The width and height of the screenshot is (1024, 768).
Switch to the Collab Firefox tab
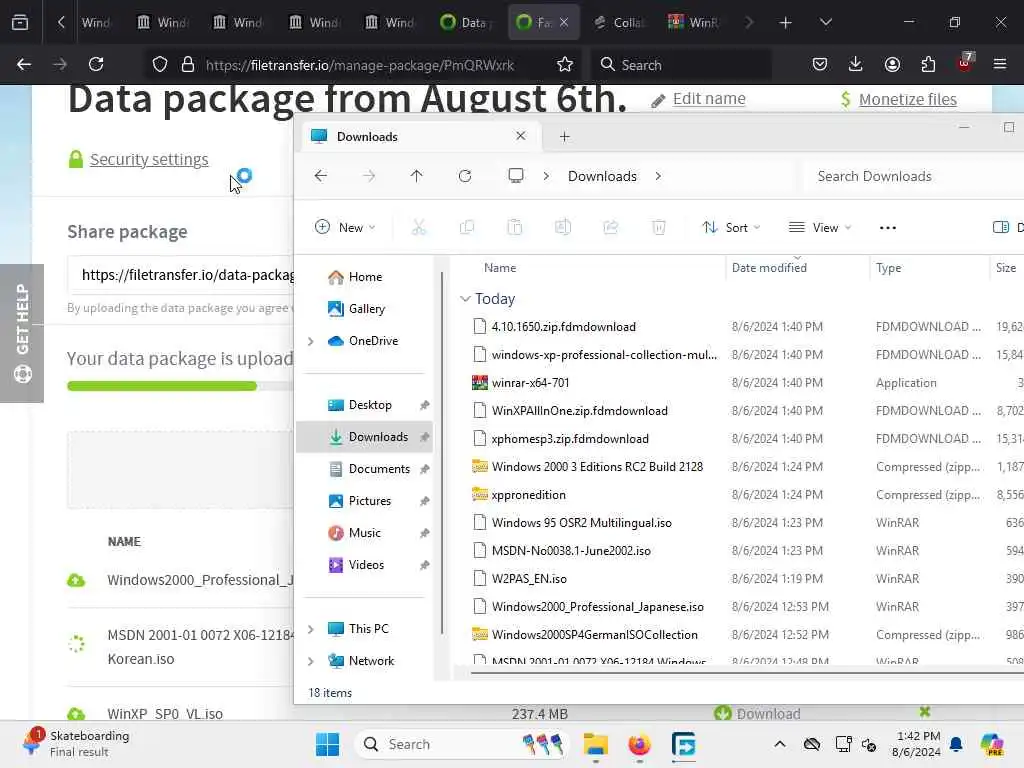tap(618, 22)
